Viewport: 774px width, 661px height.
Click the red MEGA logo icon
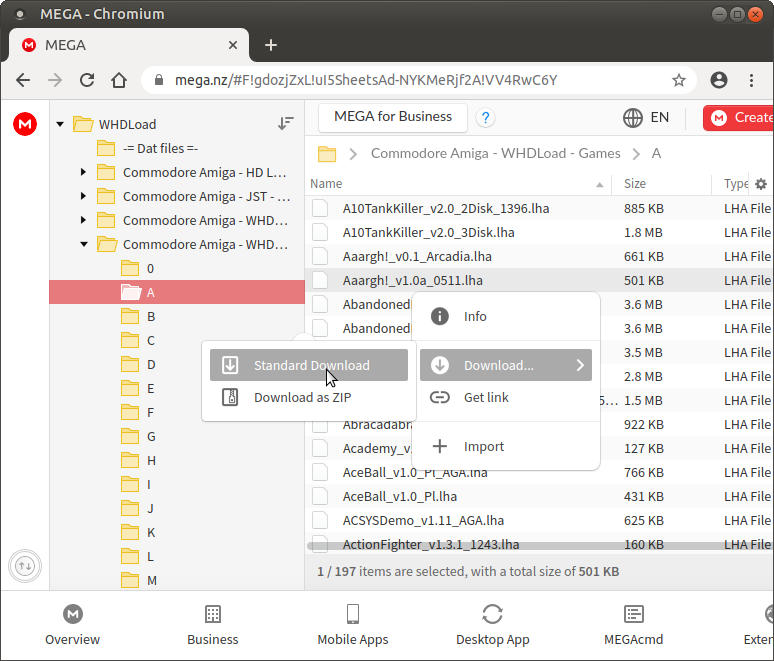25,123
